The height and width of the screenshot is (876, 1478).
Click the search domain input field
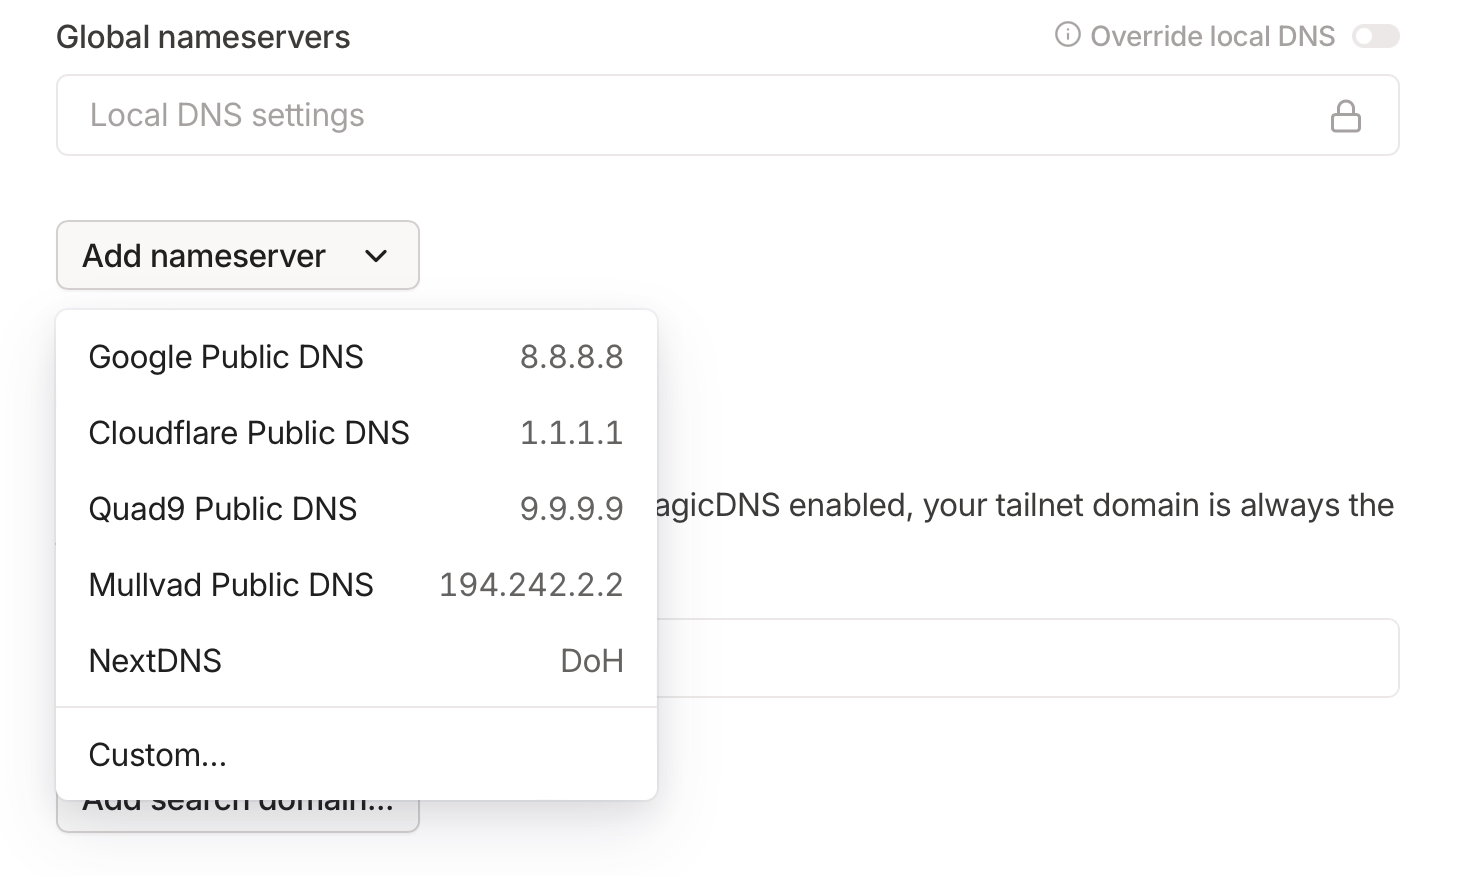(1028, 658)
